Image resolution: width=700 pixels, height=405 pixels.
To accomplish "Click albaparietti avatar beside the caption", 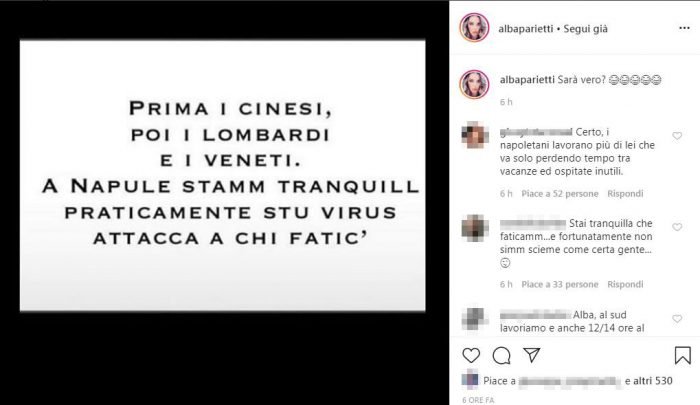I will (x=474, y=84).
